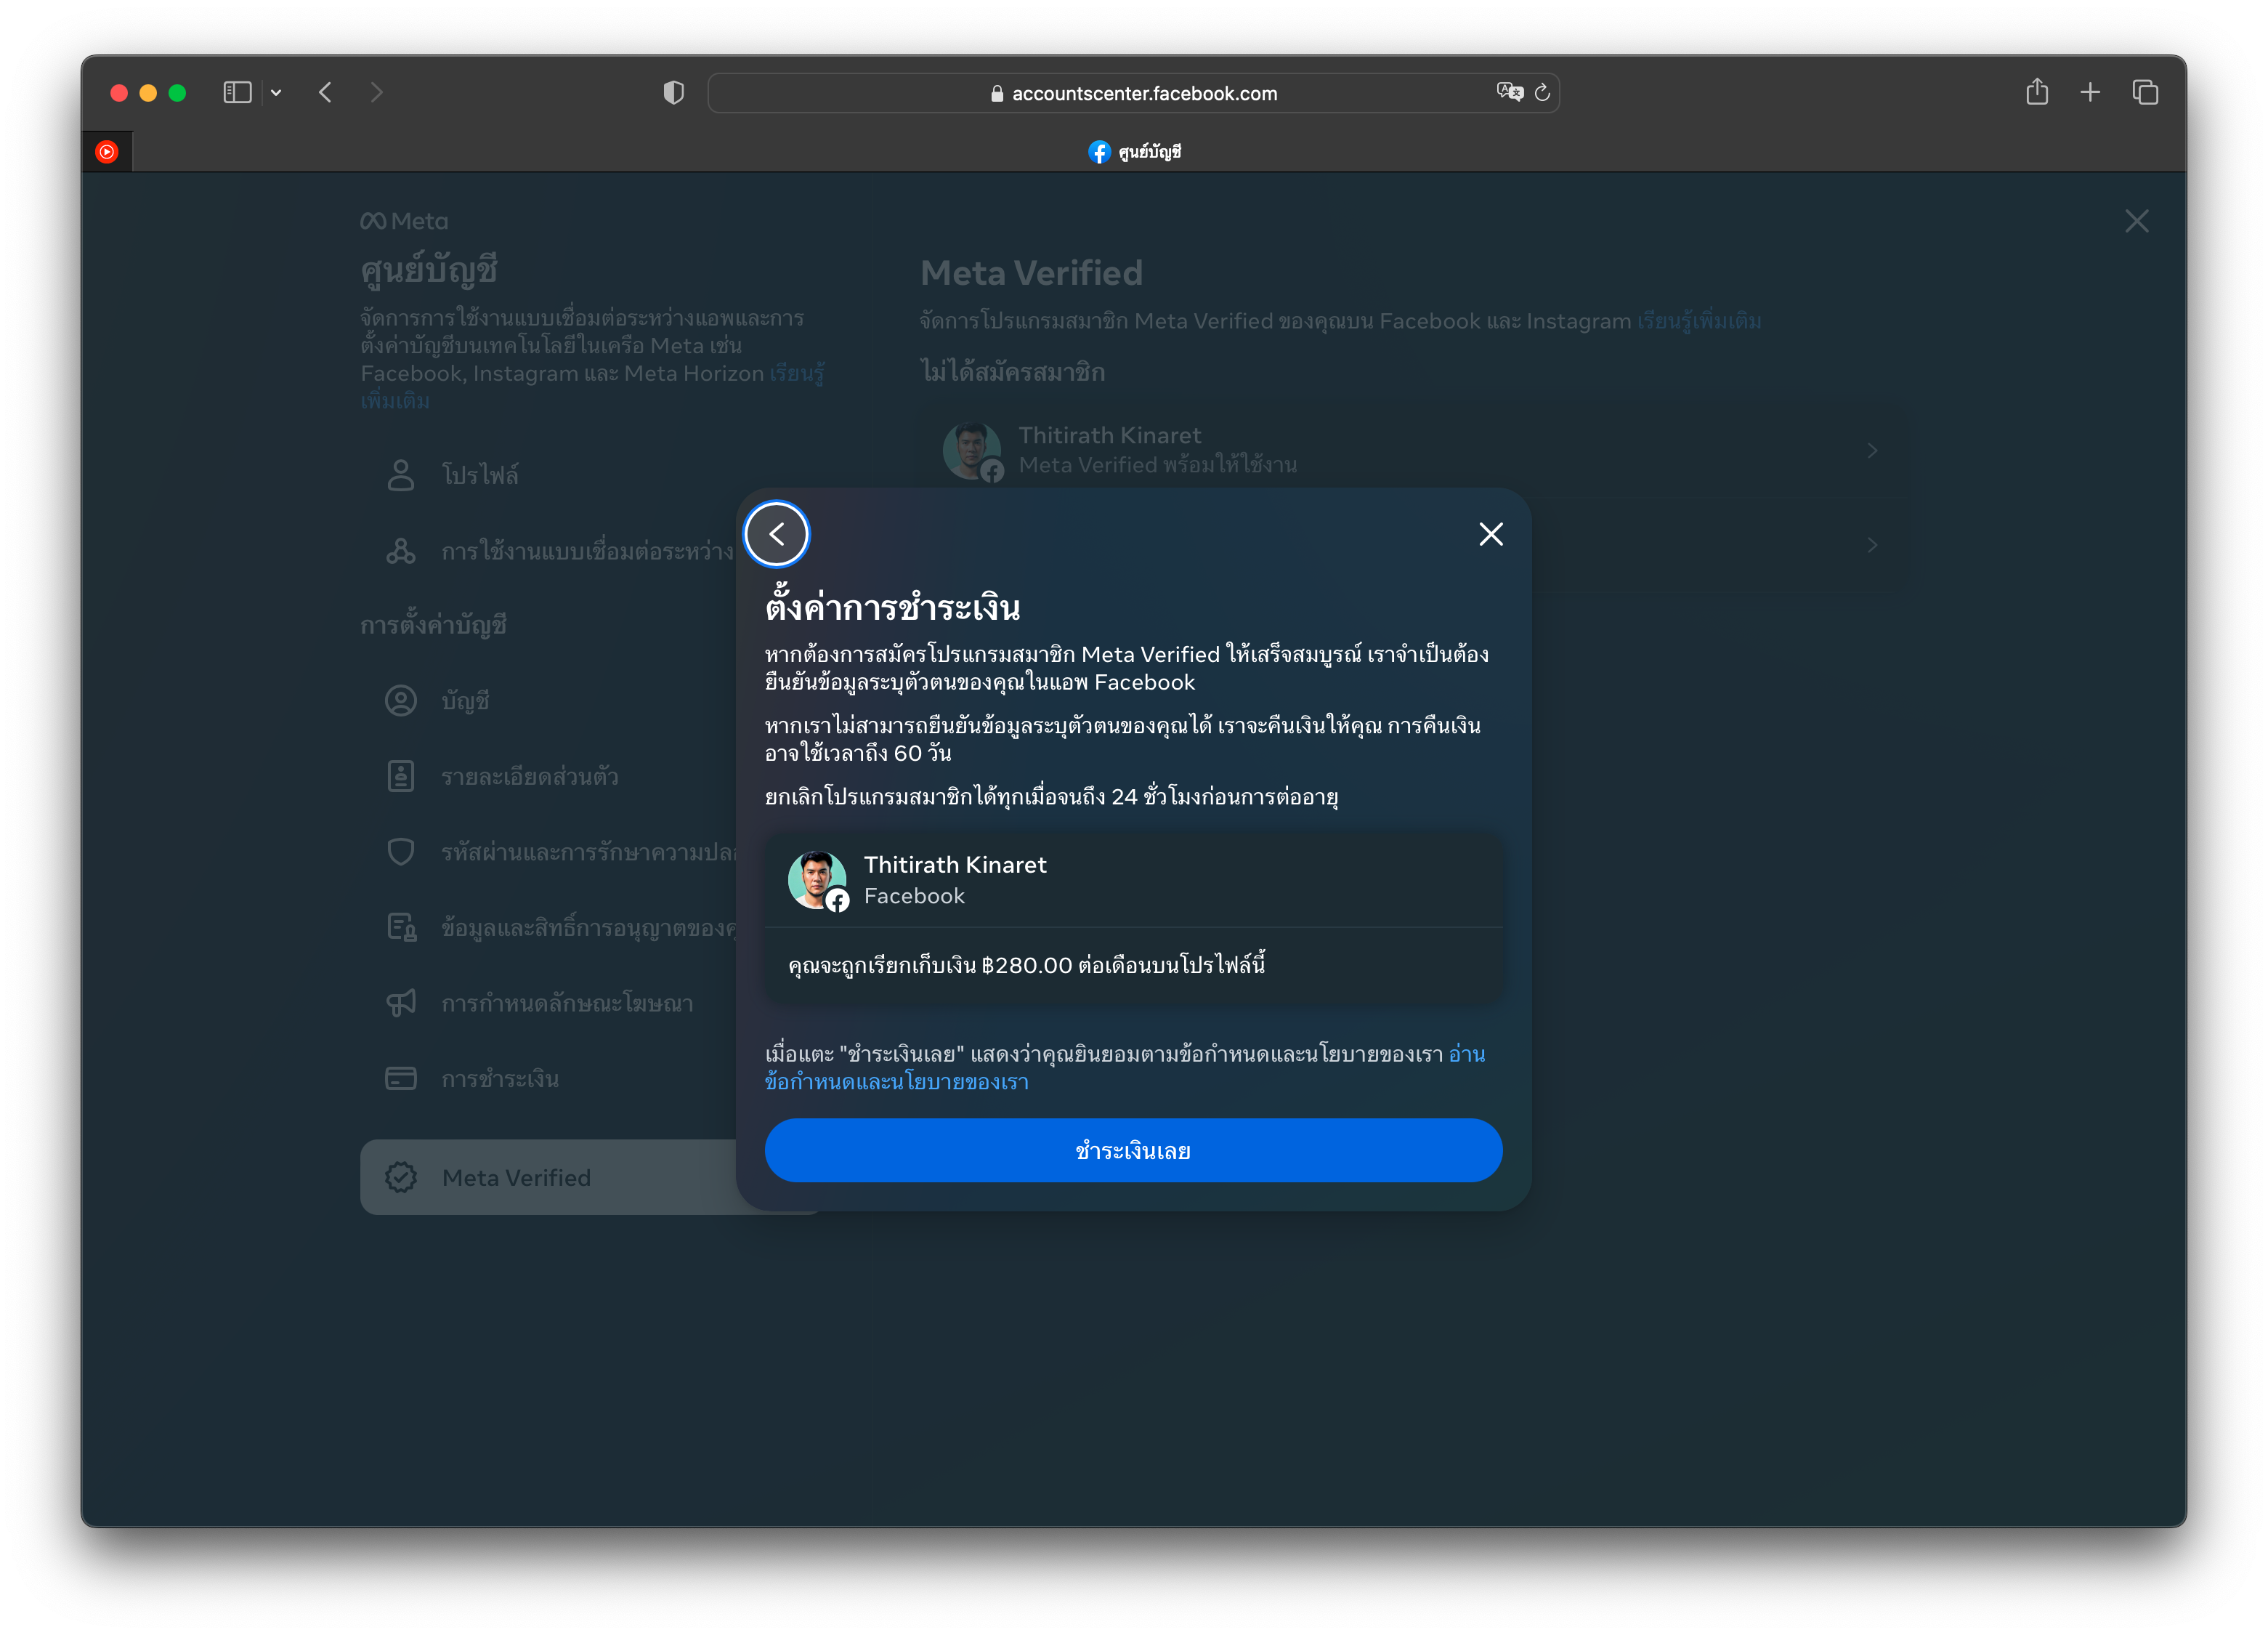2268x1635 pixels.
Task: Show tab overview icon
Action: pos(2145,93)
